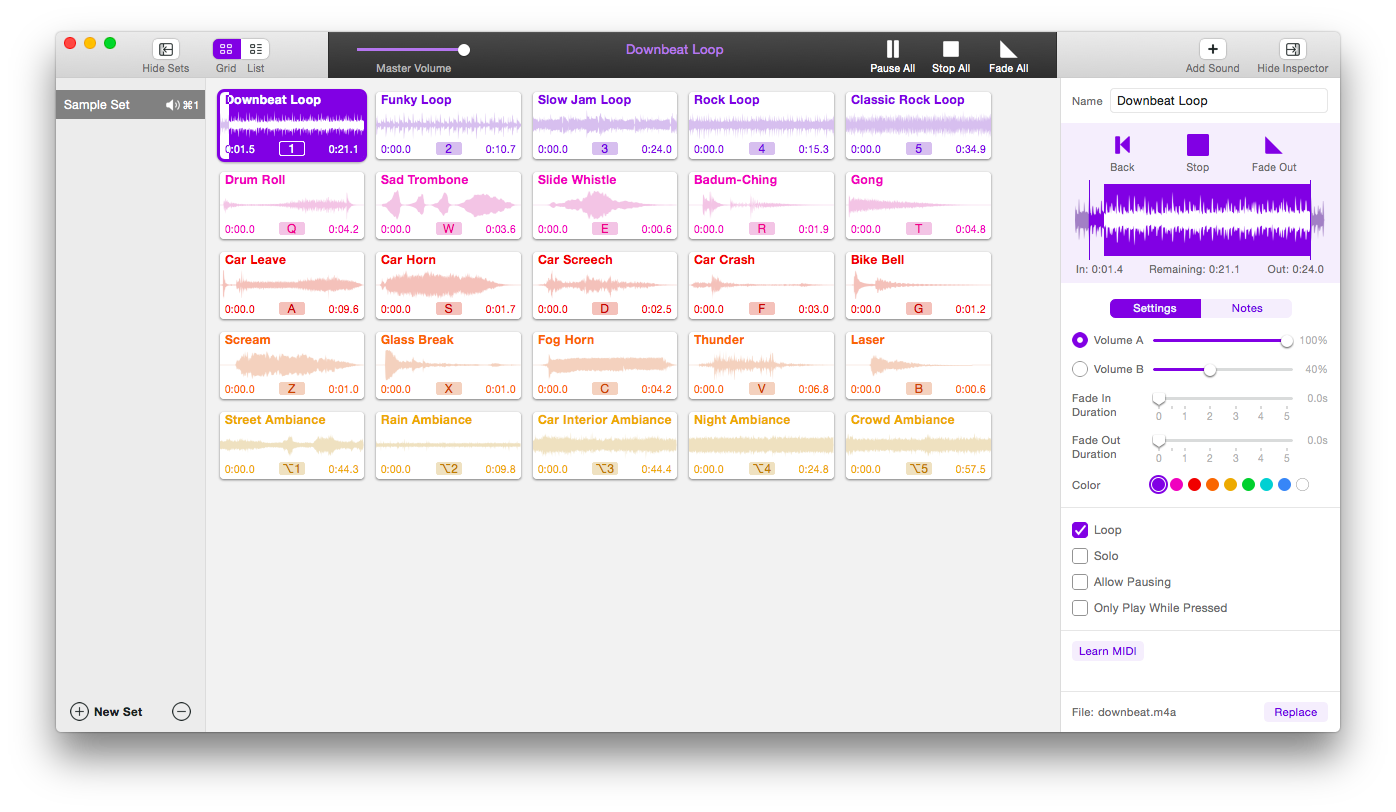Click the playing Downbeat Loop tile
The image size is (1396, 812).
(x=292, y=125)
